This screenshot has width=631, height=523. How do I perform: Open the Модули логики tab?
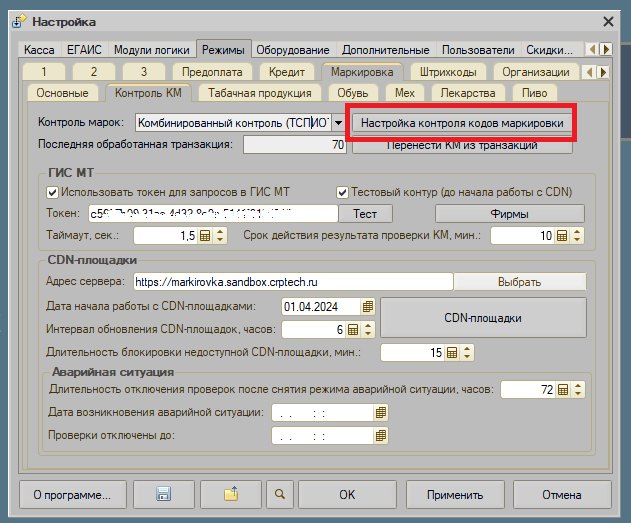coord(152,50)
